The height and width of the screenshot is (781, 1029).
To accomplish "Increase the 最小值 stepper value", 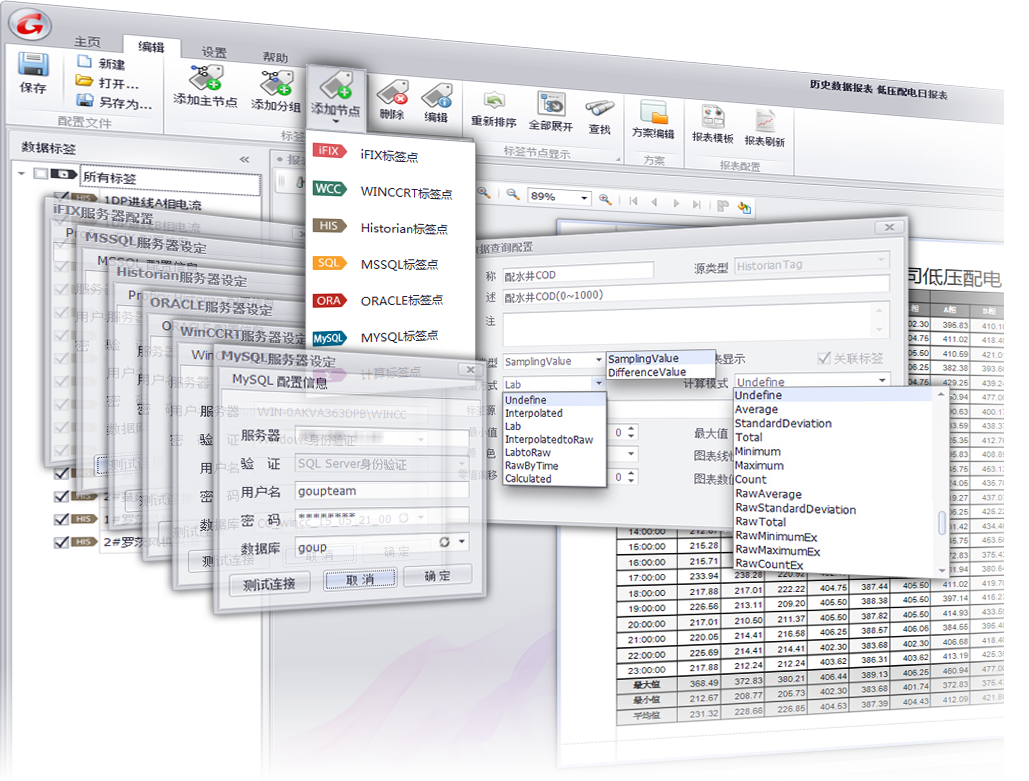I will coord(631,429).
